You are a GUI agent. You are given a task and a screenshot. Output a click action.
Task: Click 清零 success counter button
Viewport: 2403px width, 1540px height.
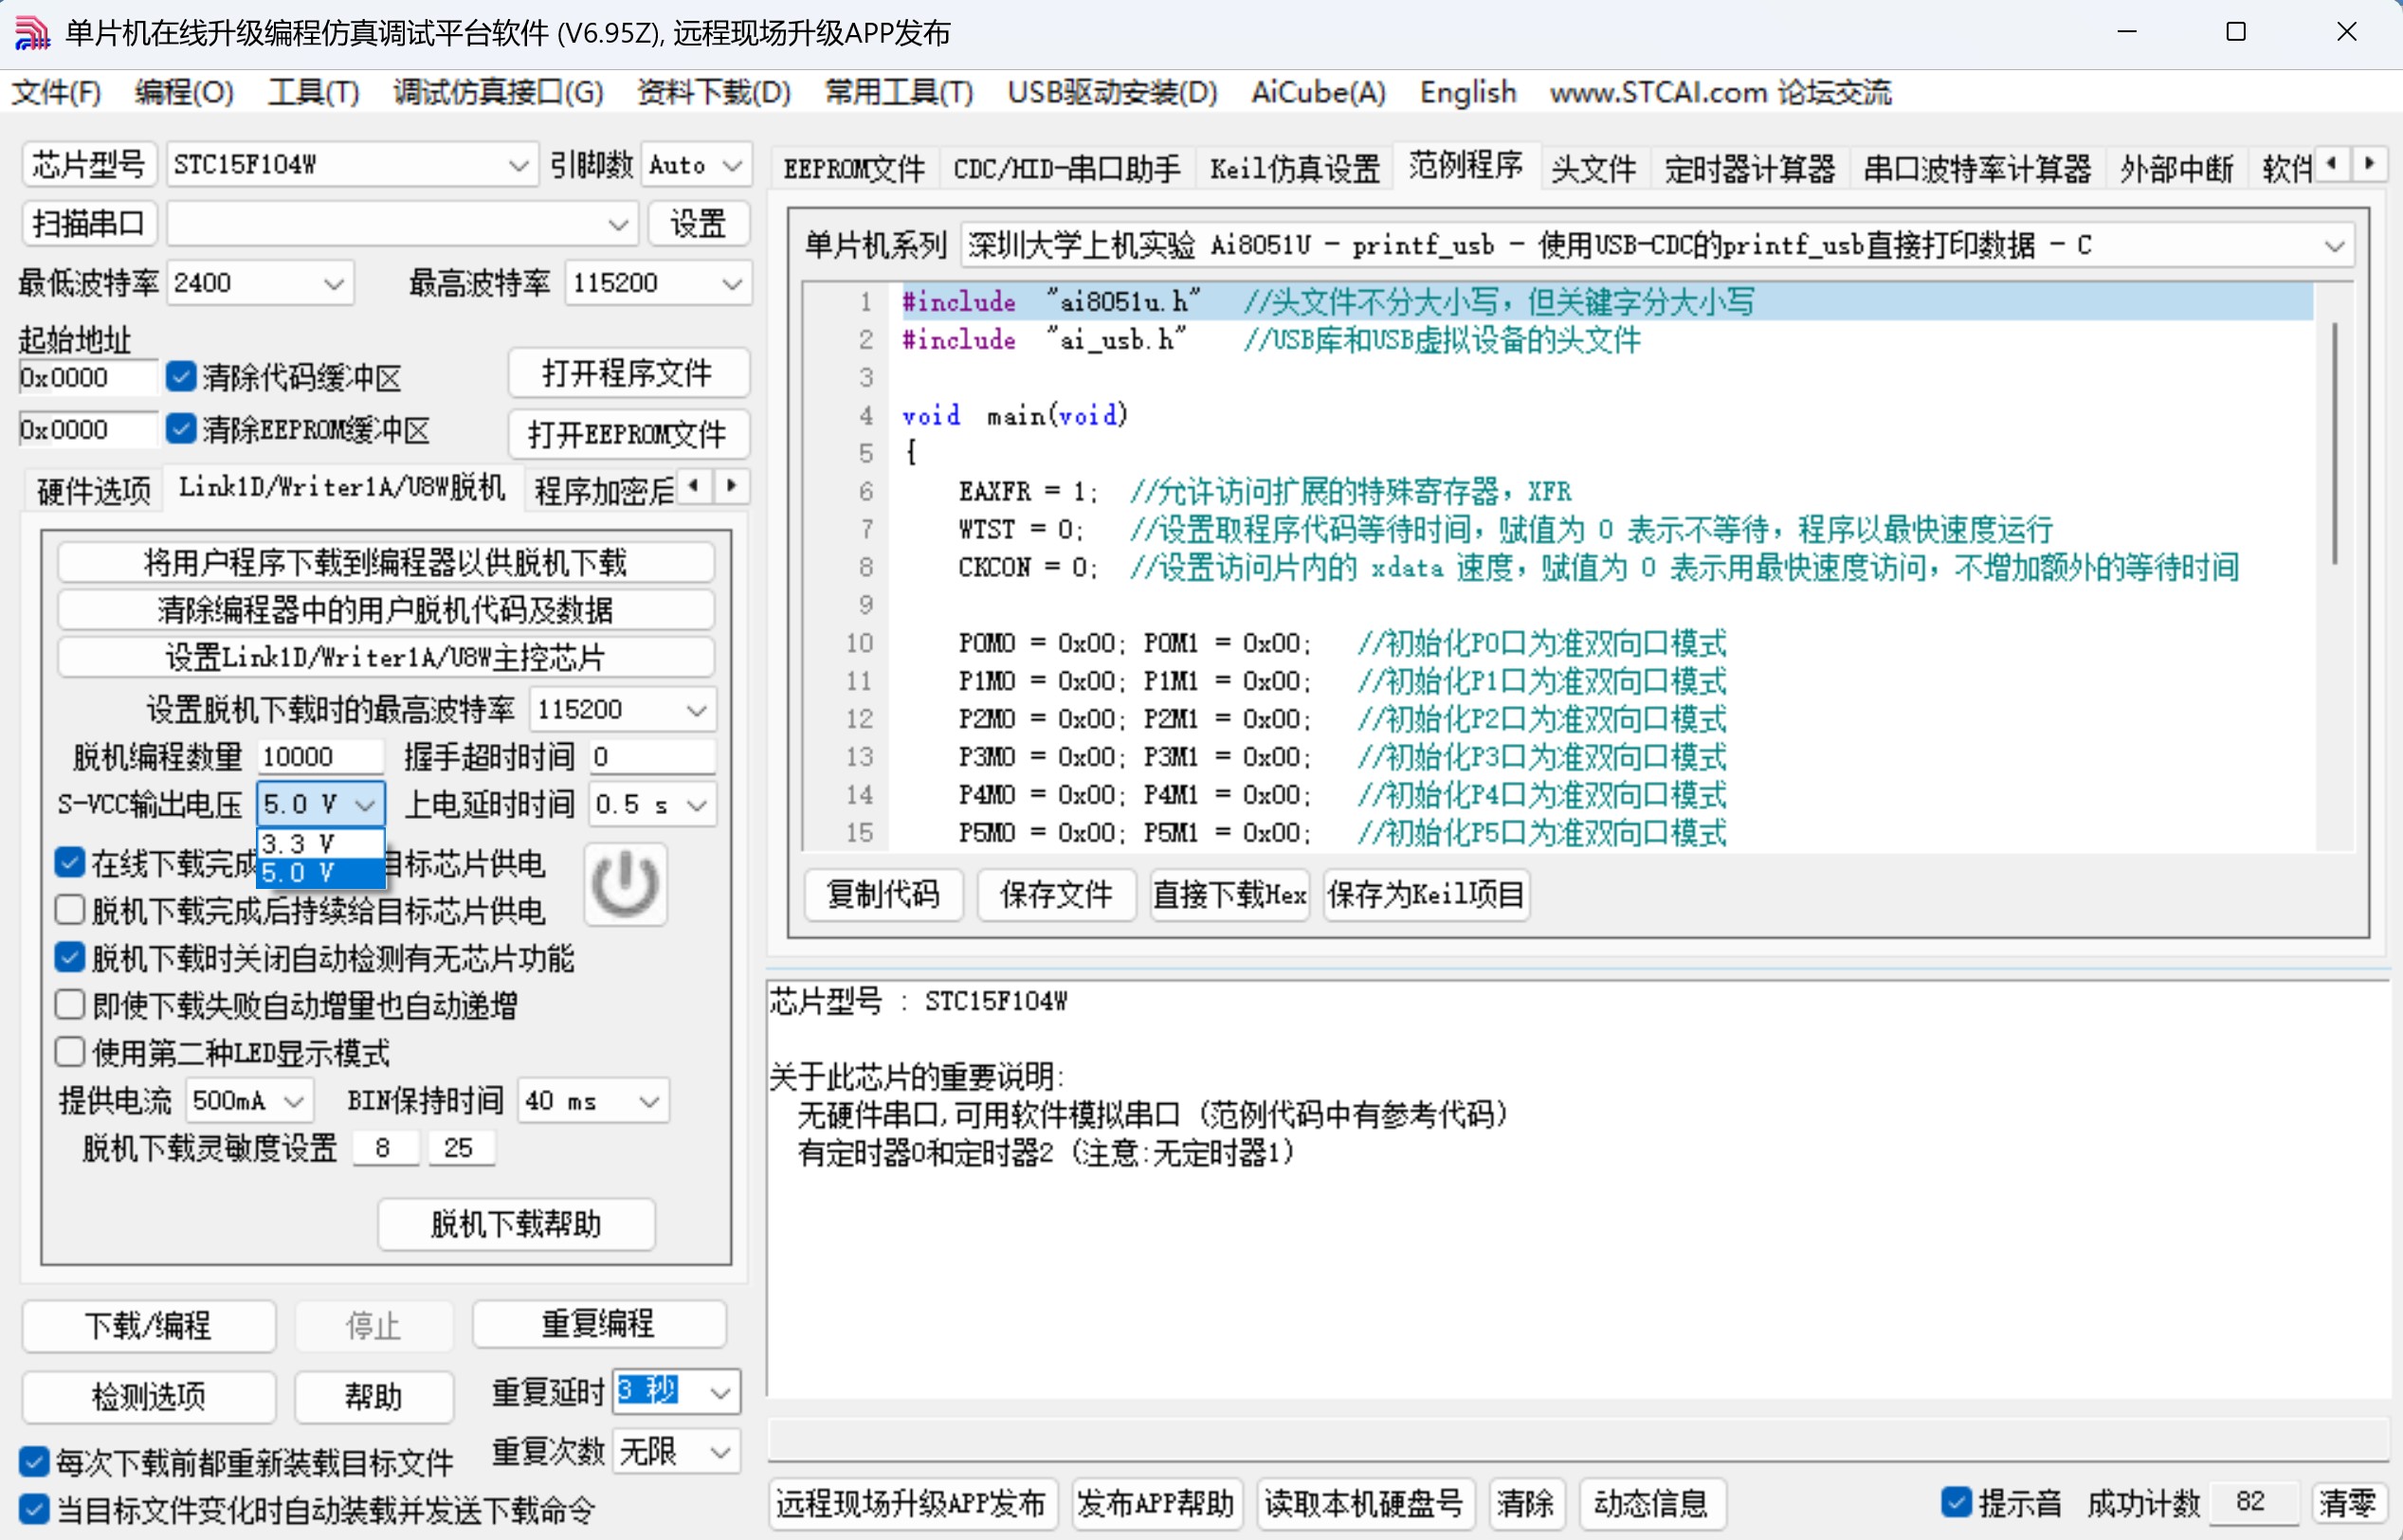(2347, 1503)
